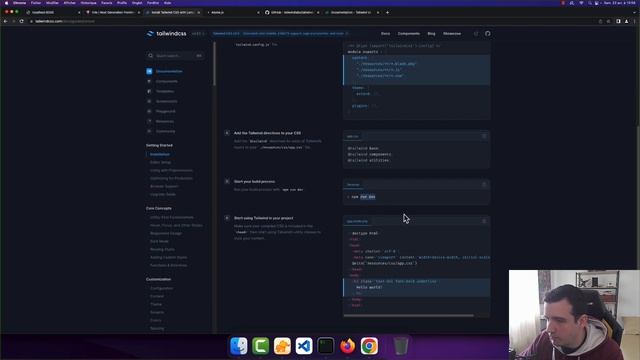Open the version dropdown beside logo

(198, 33)
